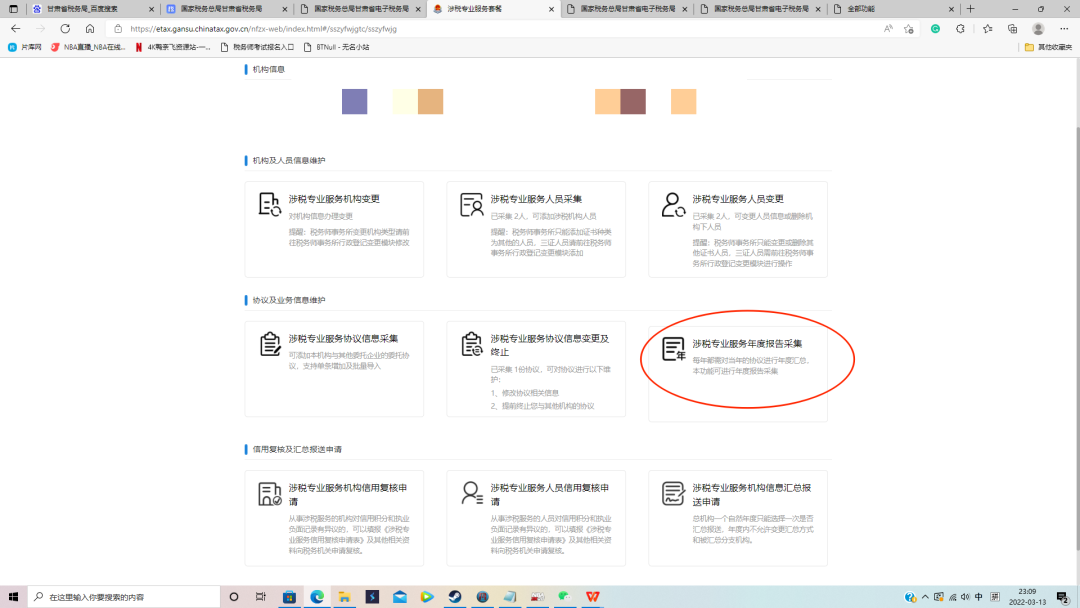The width and height of the screenshot is (1080, 608).
Task: Open the collections icon in toolbar
Action: coord(1012,29)
